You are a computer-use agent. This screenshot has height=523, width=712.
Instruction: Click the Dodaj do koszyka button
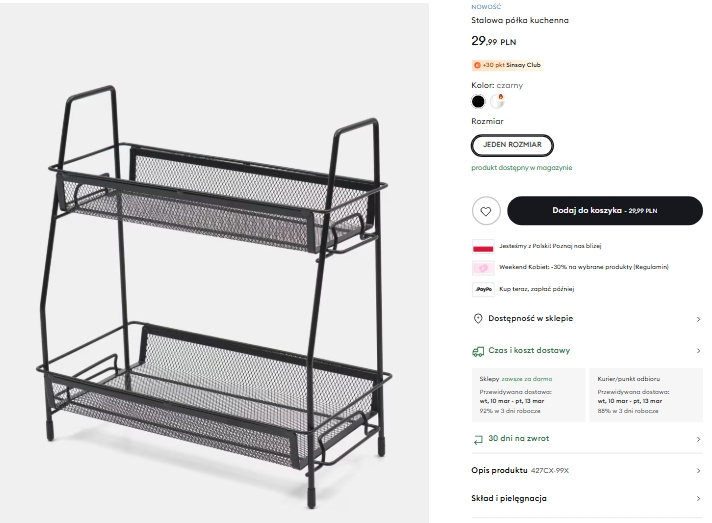[x=603, y=211]
